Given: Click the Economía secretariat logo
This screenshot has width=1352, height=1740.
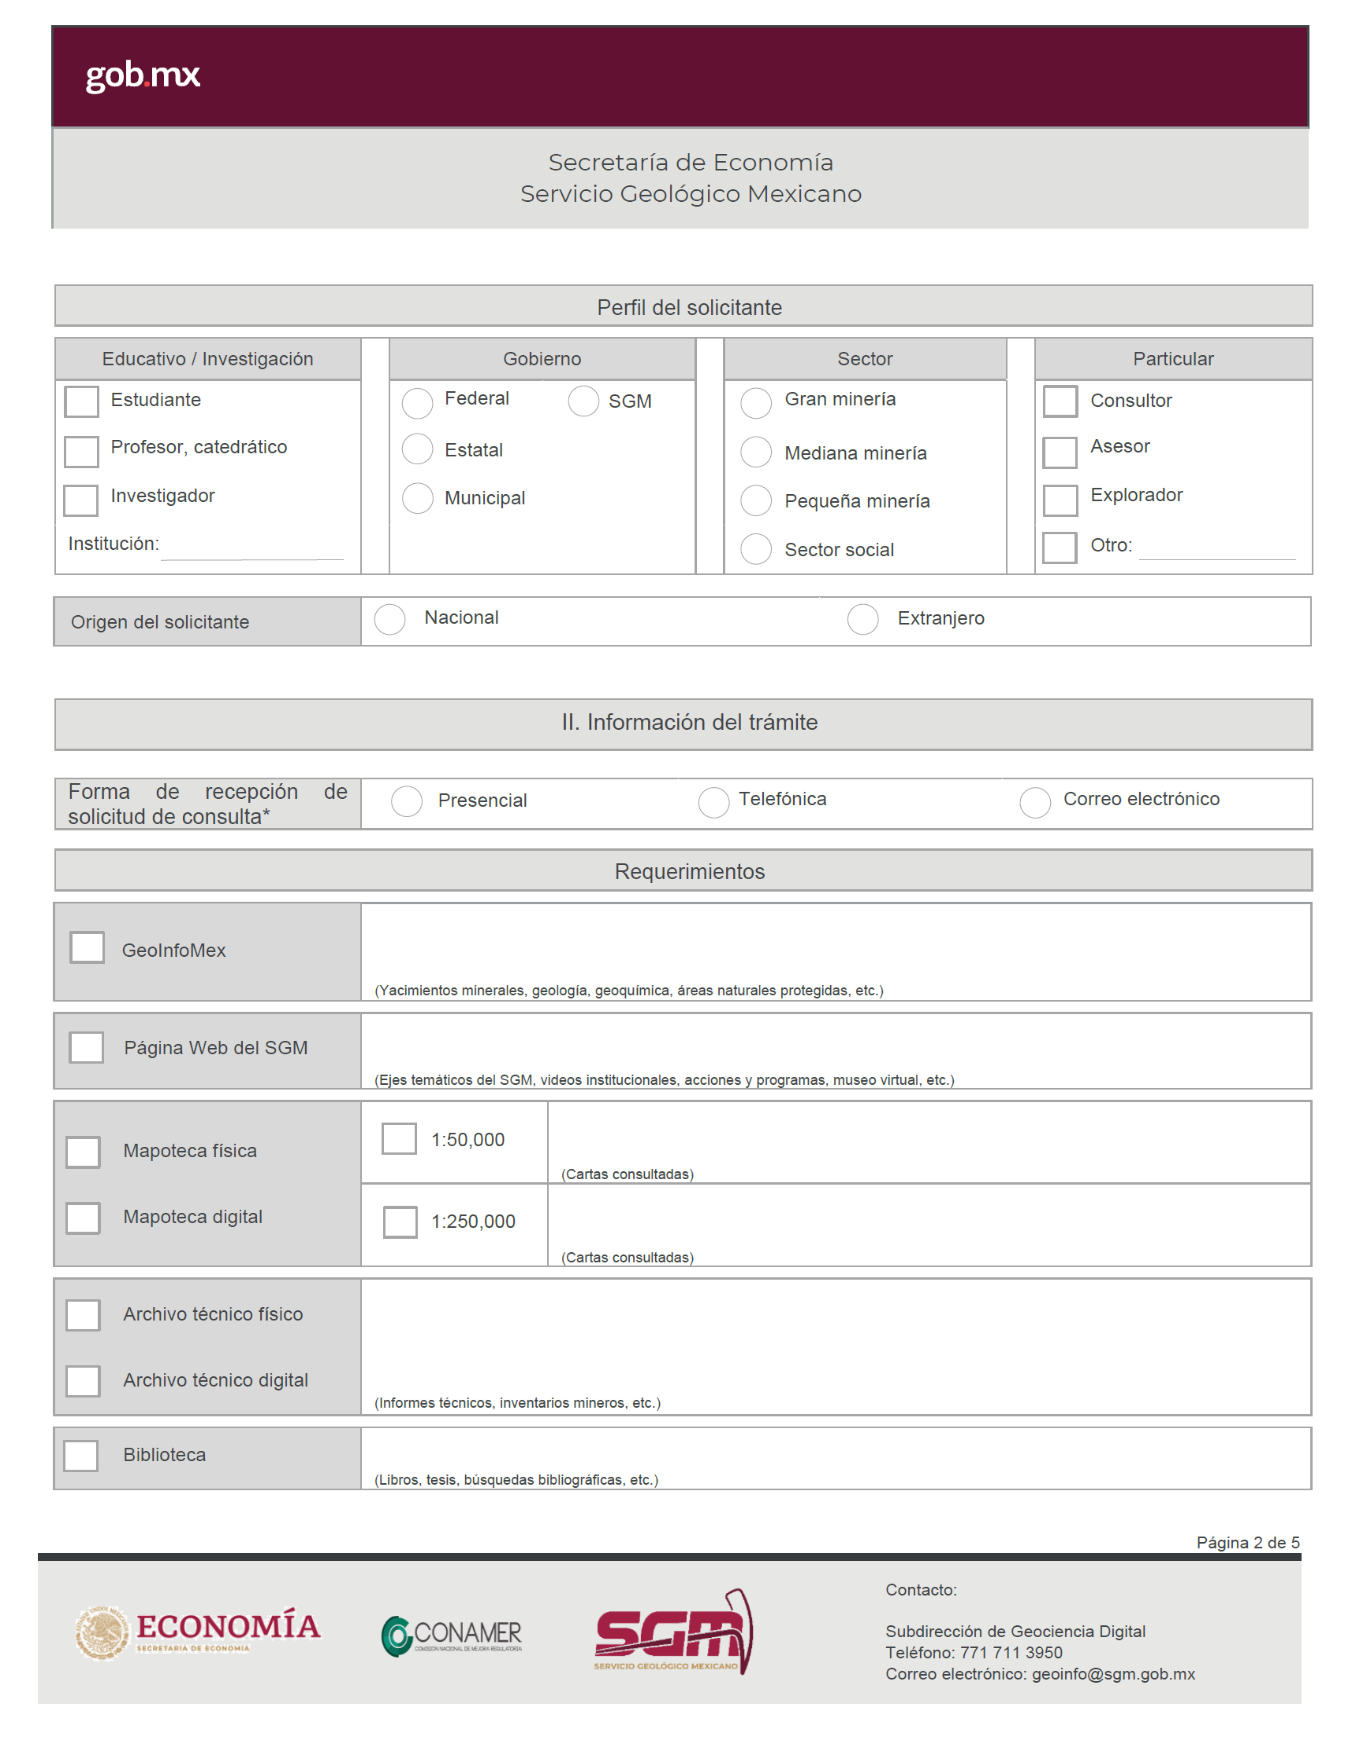Looking at the screenshot, I should (198, 1632).
